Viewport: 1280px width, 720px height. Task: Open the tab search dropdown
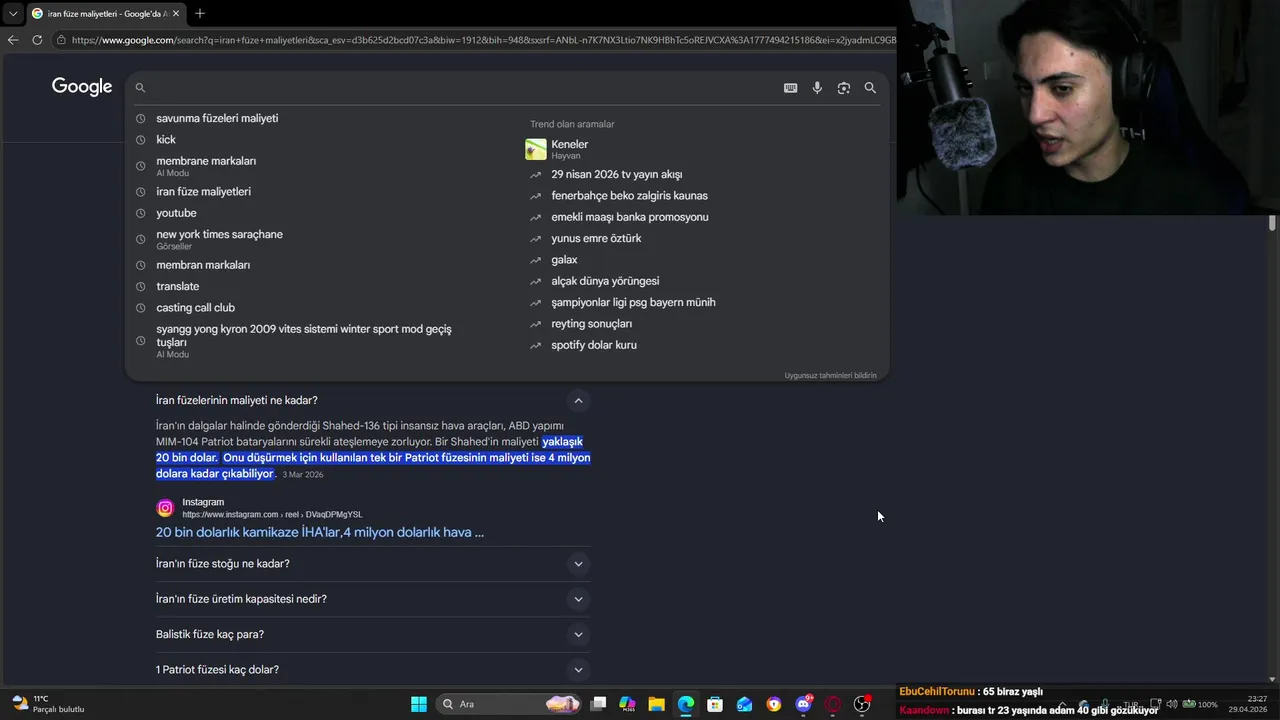click(12, 13)
